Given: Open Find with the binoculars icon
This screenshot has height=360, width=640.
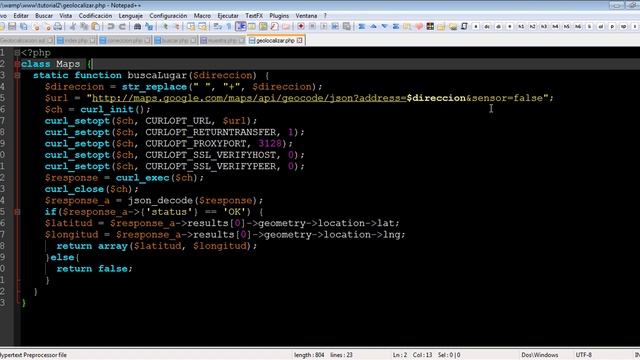Looking at the screenshot, I should (x=137, y=27).
